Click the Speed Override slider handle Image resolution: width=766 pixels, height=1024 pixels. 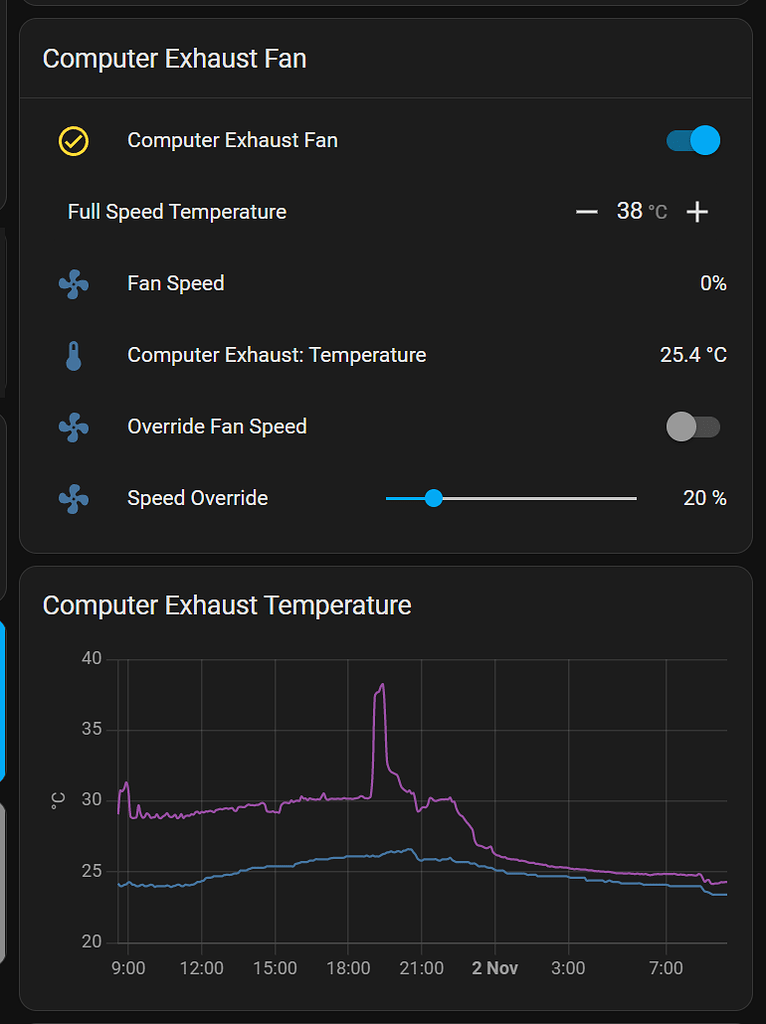[433, 498]
